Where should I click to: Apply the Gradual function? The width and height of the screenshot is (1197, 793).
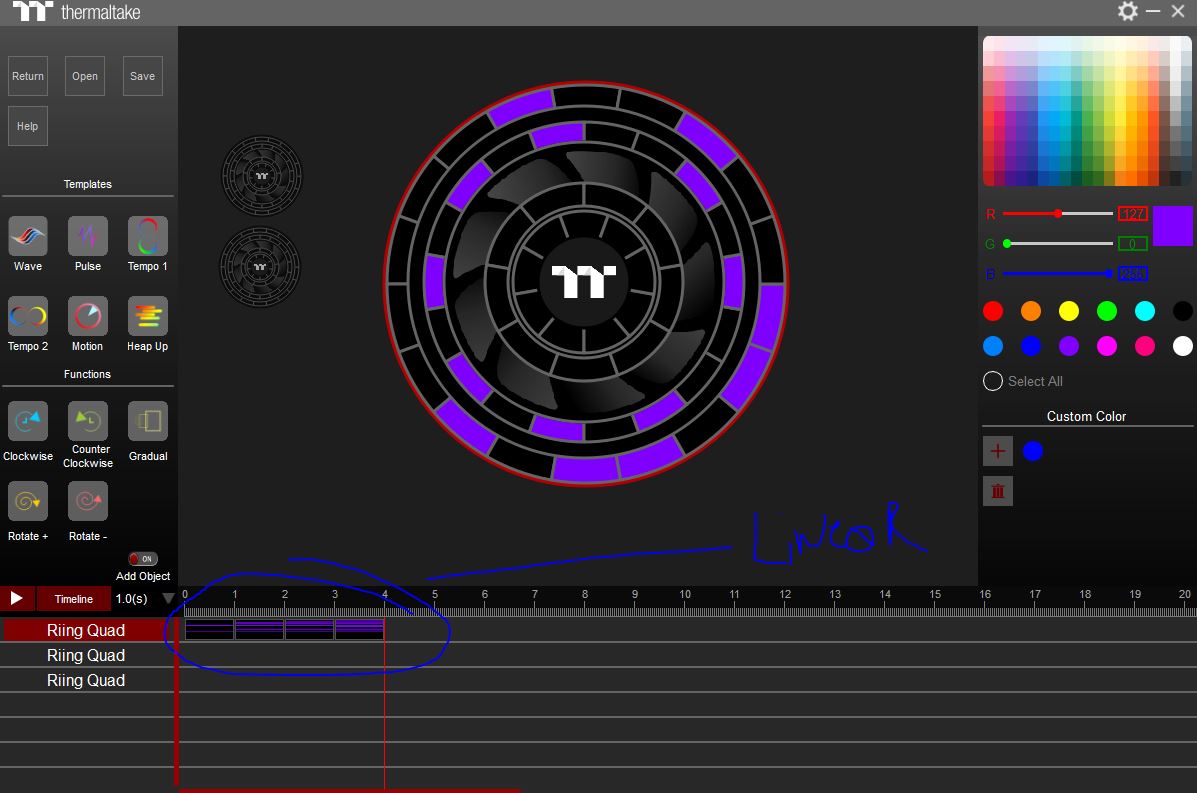click(148, 422)
